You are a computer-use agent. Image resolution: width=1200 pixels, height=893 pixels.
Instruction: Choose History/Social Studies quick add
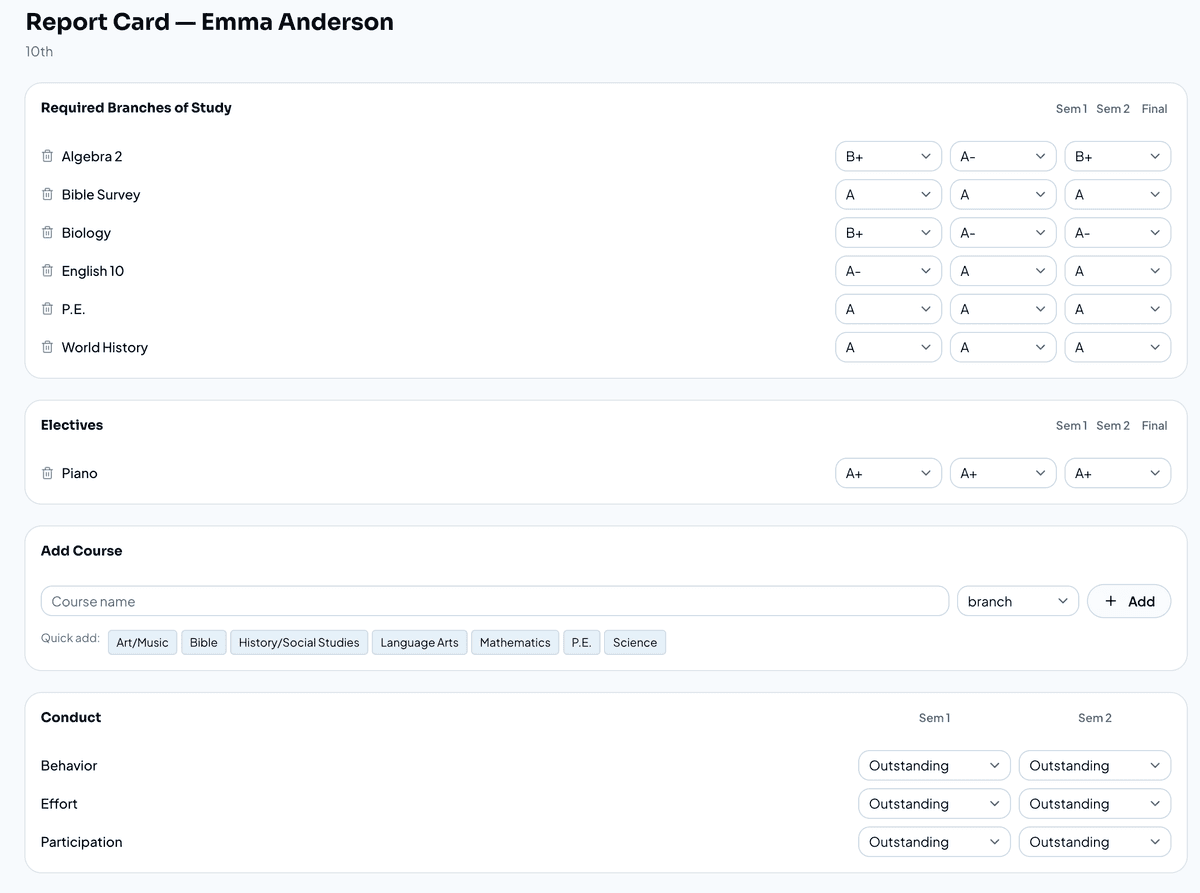click(298, 642)
